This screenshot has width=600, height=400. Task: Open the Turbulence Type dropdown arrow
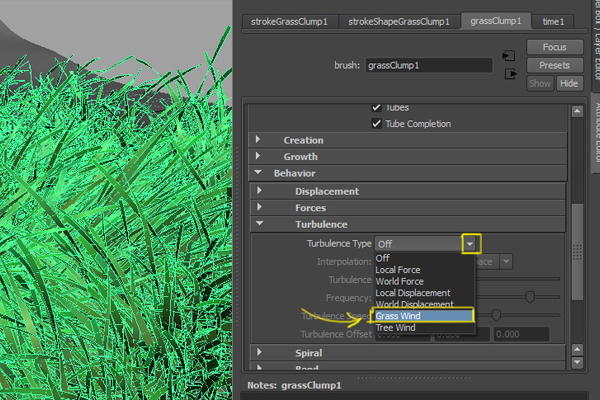tap(470, 244)
